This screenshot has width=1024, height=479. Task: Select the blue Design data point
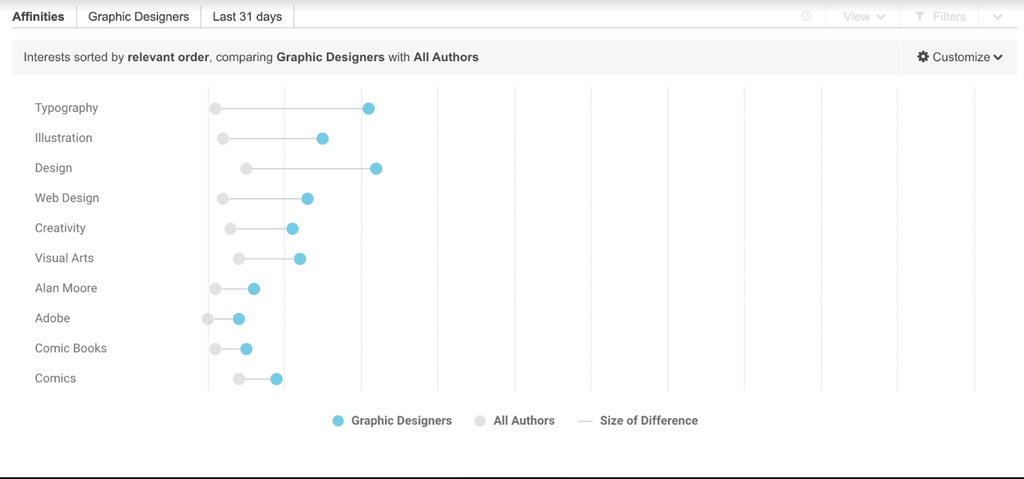click(x=376, y=169)
